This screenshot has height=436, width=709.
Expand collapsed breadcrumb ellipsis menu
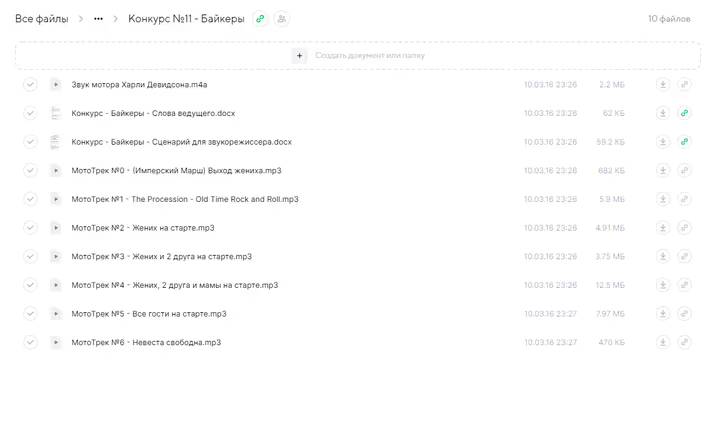[98, 19]
